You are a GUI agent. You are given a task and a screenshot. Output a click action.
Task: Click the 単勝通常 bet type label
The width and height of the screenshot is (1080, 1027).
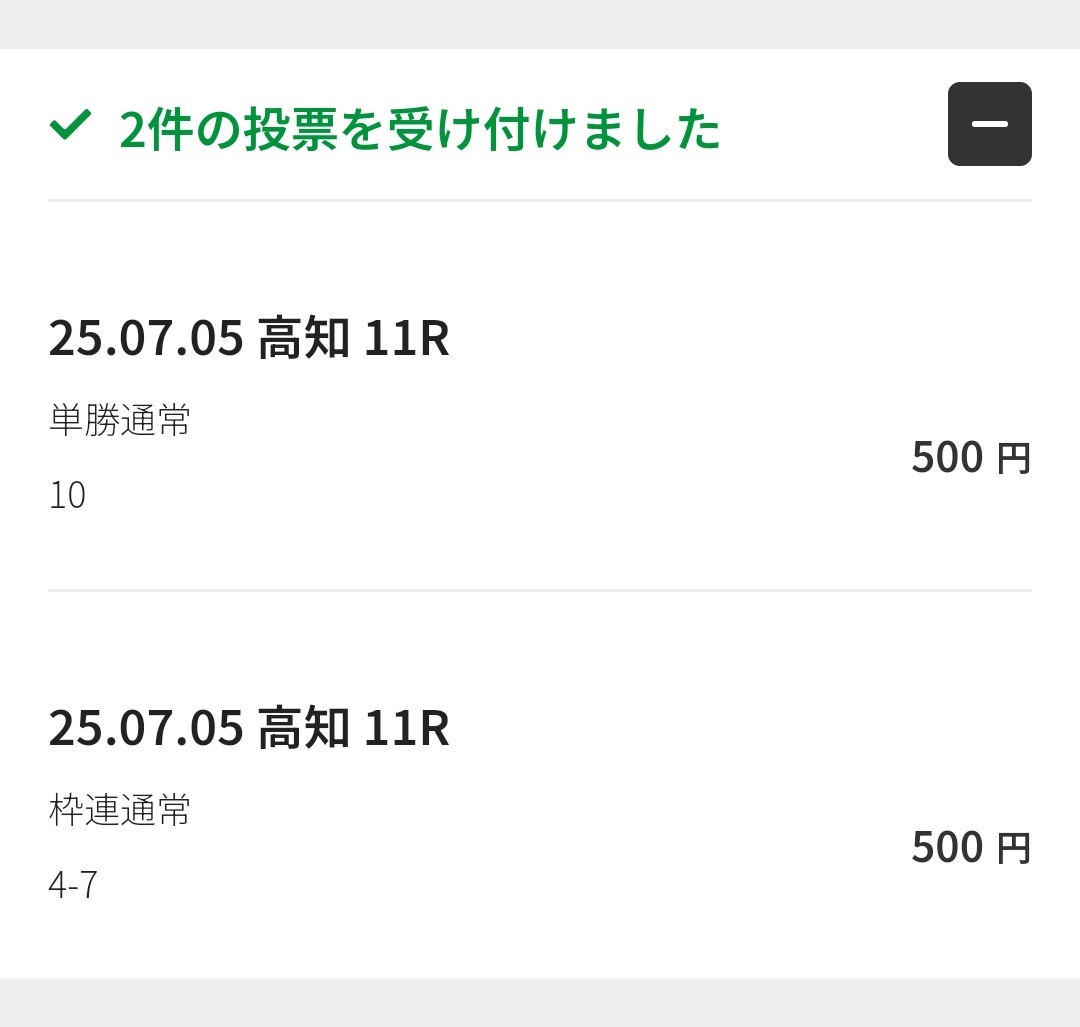pos(119,419)
